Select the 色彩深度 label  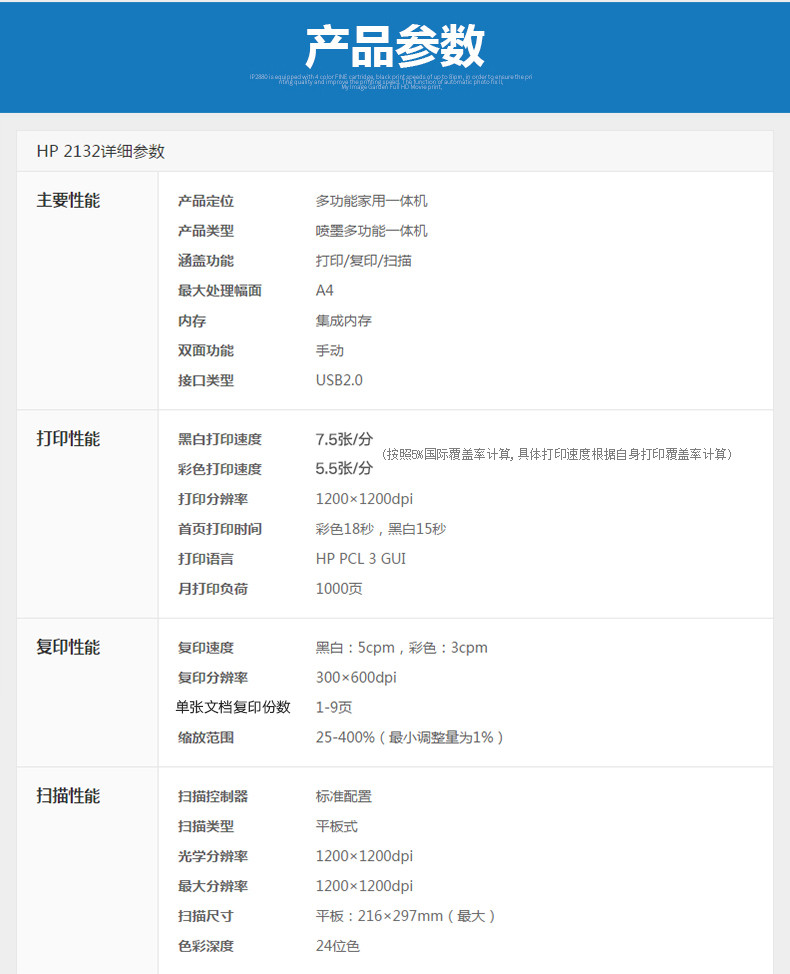[206, 946]
